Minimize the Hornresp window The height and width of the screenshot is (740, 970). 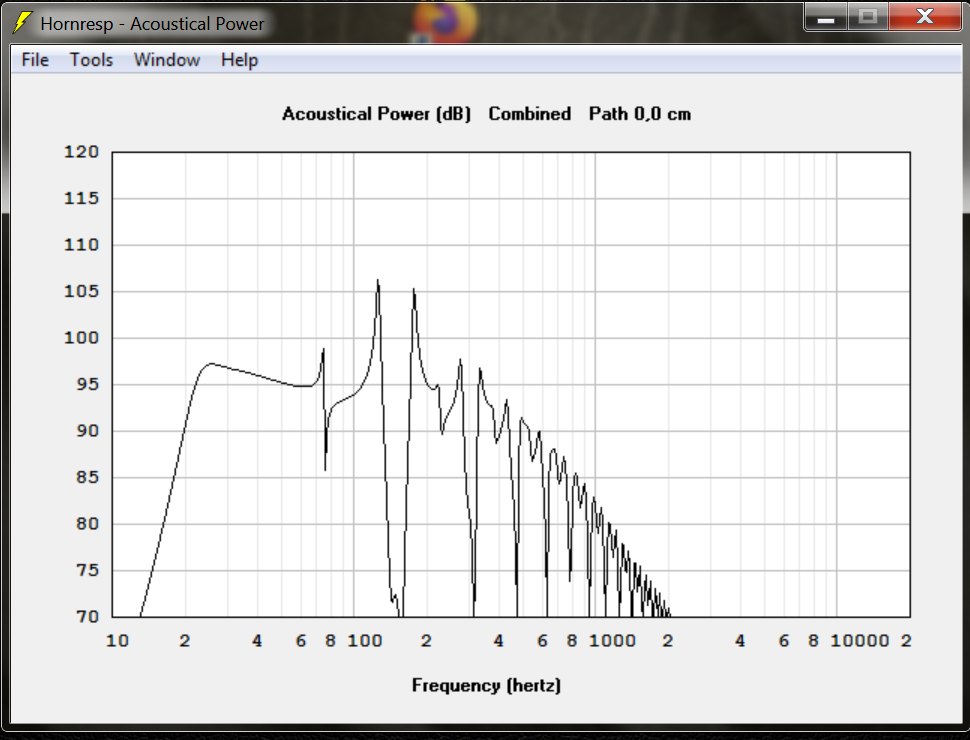click(x=826, y=17)
